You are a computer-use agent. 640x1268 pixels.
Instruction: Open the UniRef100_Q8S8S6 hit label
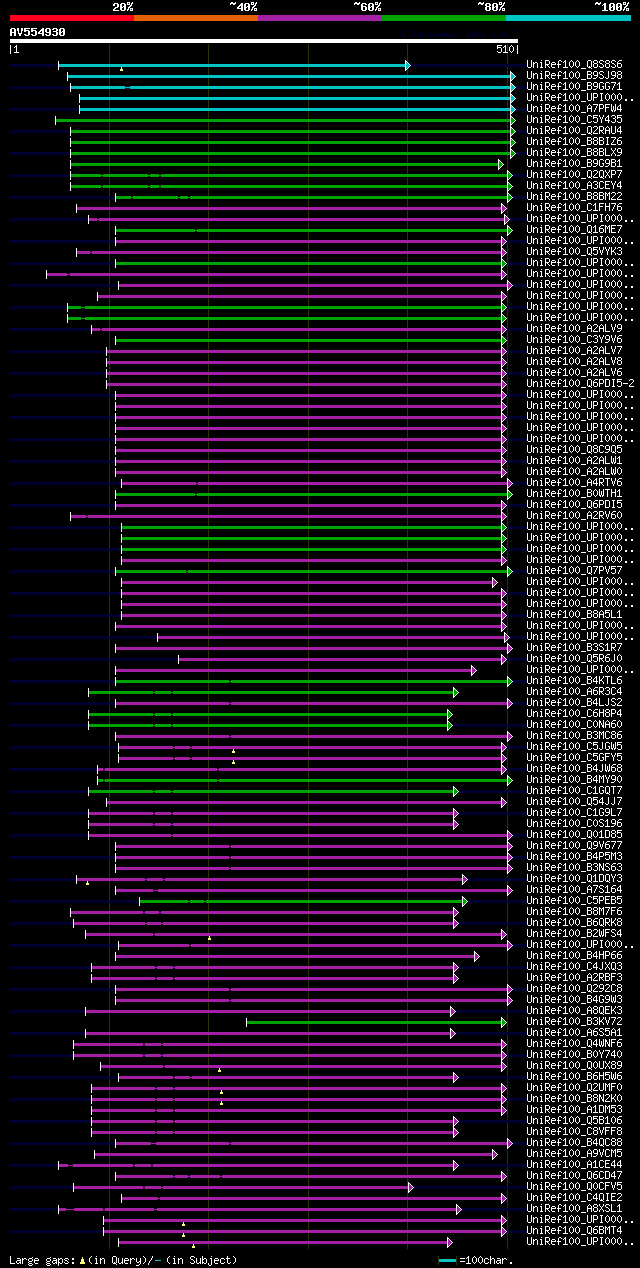pos(575,65)
